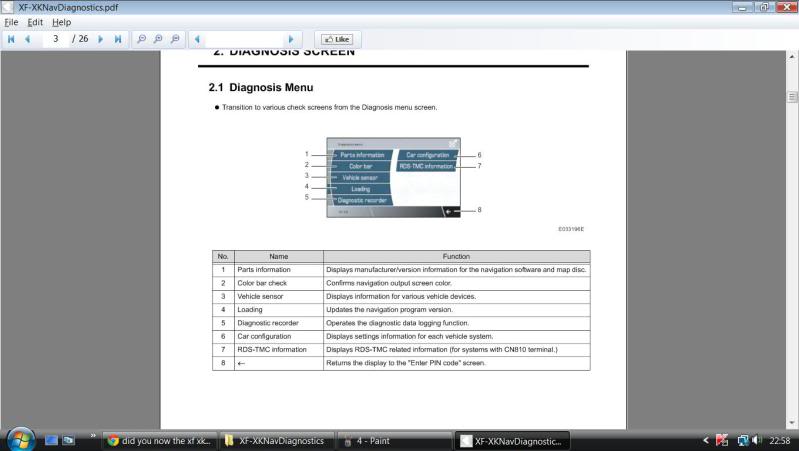This screenshot has height=451, width=799.
Task: Click the 'Function' column header
Action: tap(456, 256)
